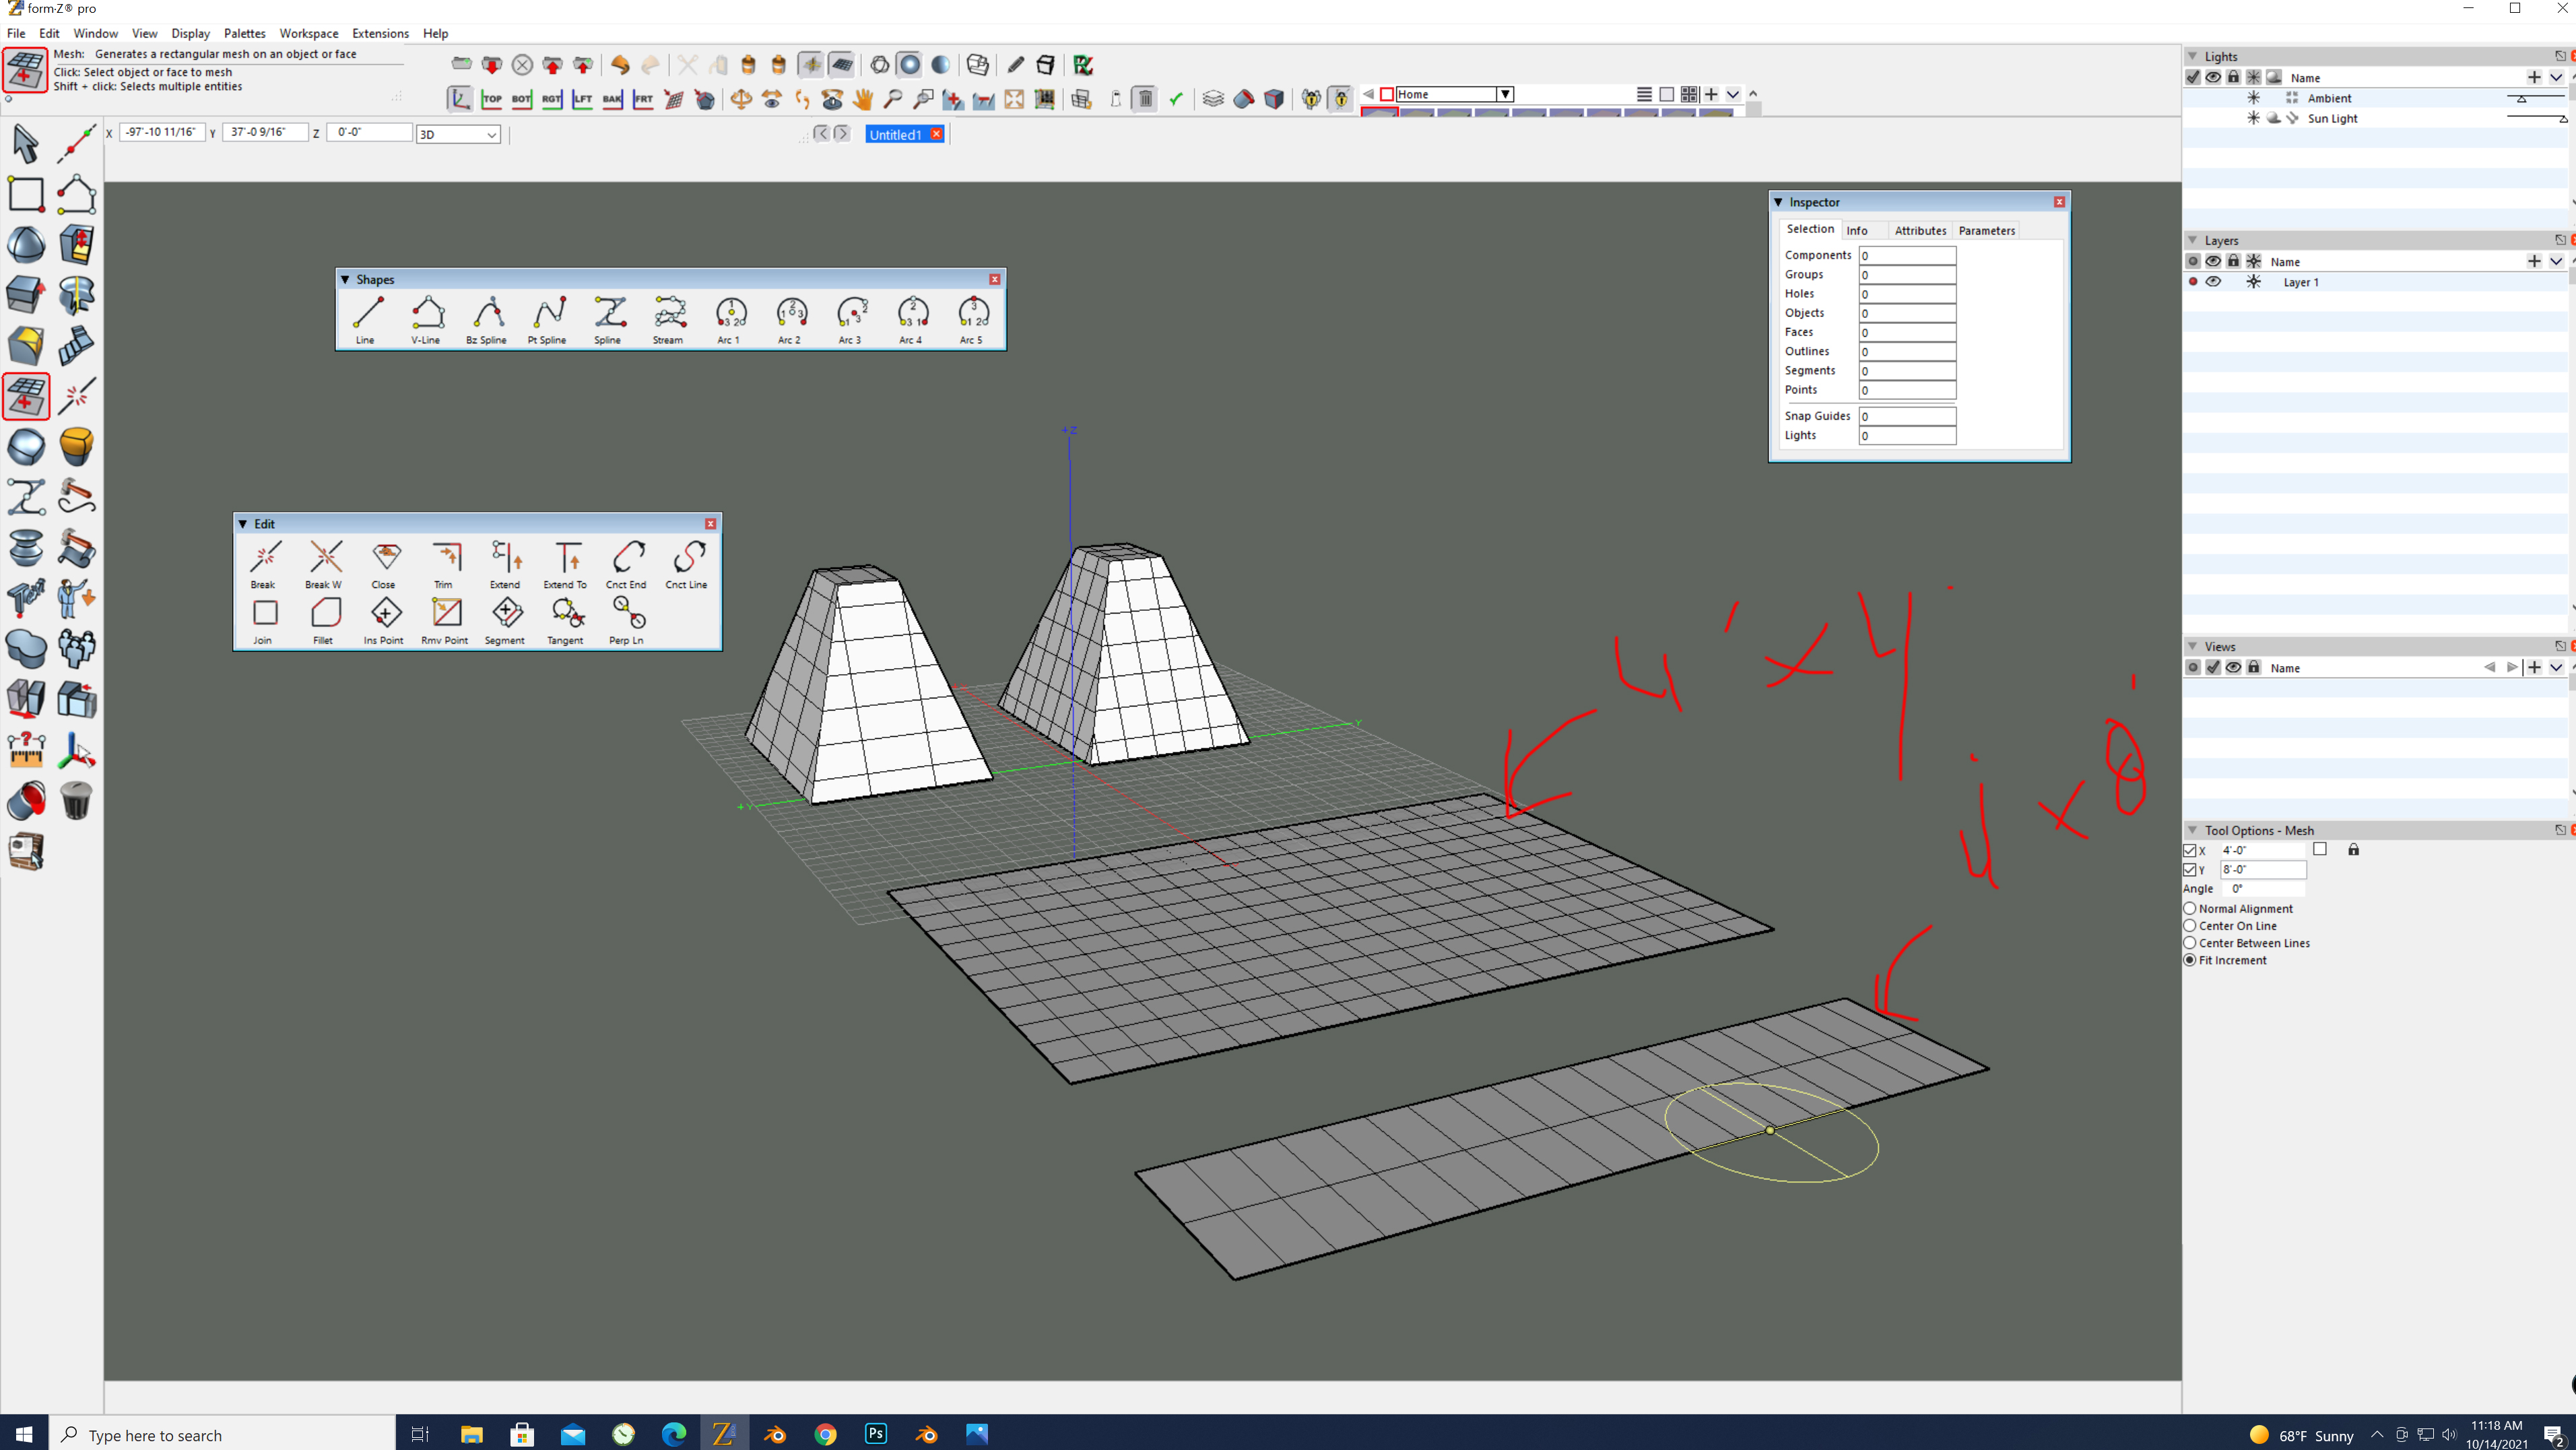The width and height of the screenshot is (2576, 1450).
Task: Toggle the Y checkbox in Tool Options
Action: [x=2190, y=870]
